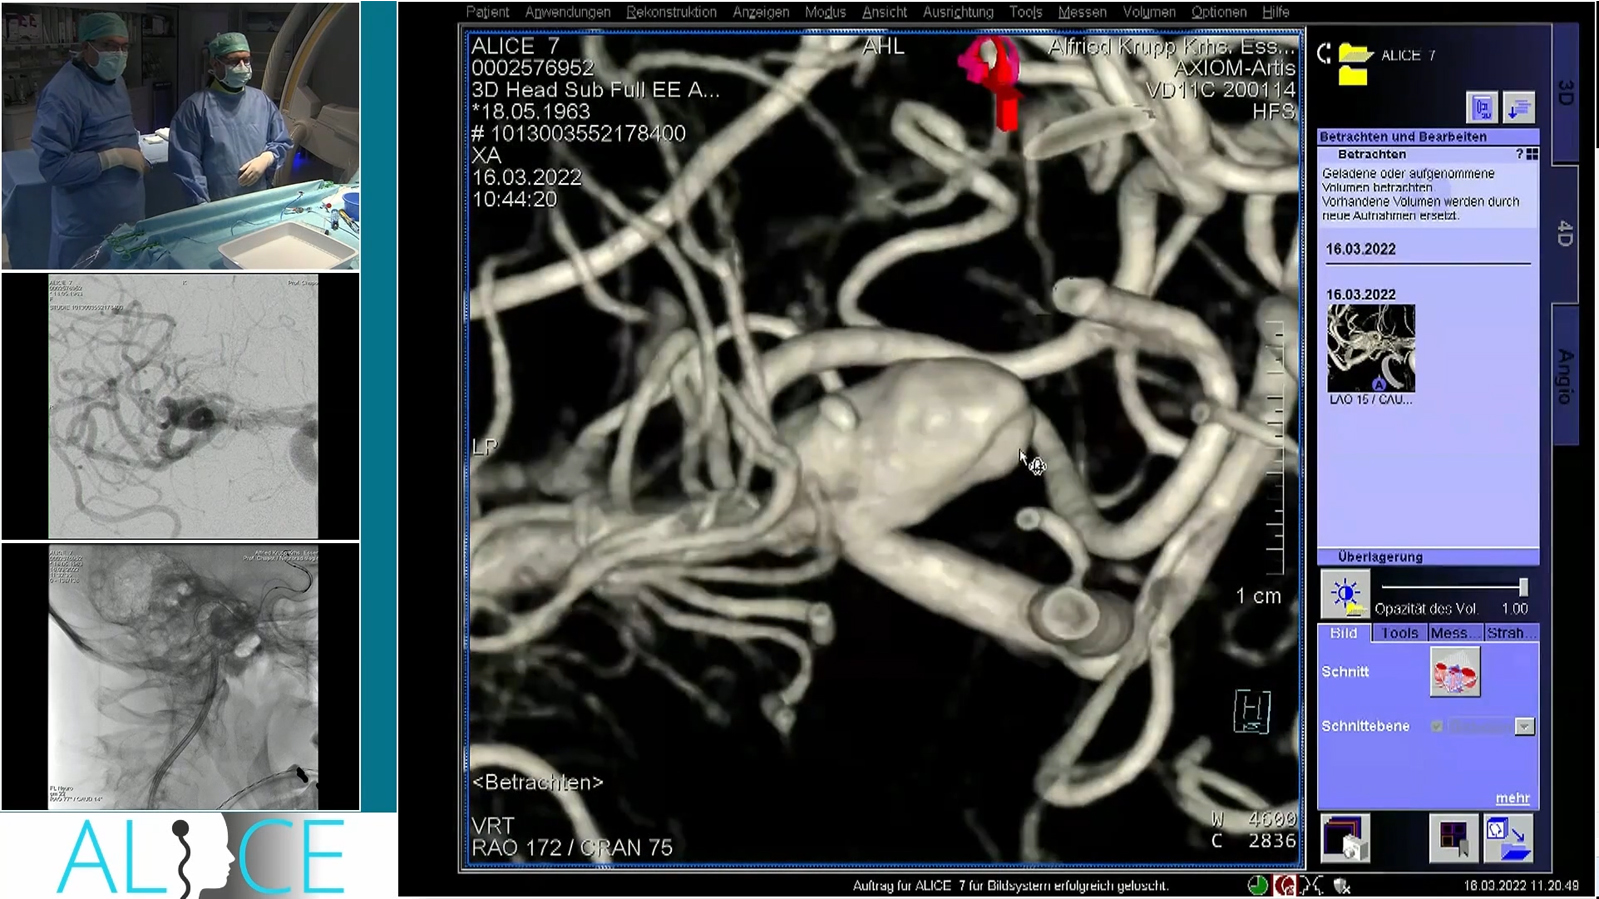Select the LAO 15 / CAU volume thumbnail
Viewport: 1599px width, 899px height.
point(1371,349)
